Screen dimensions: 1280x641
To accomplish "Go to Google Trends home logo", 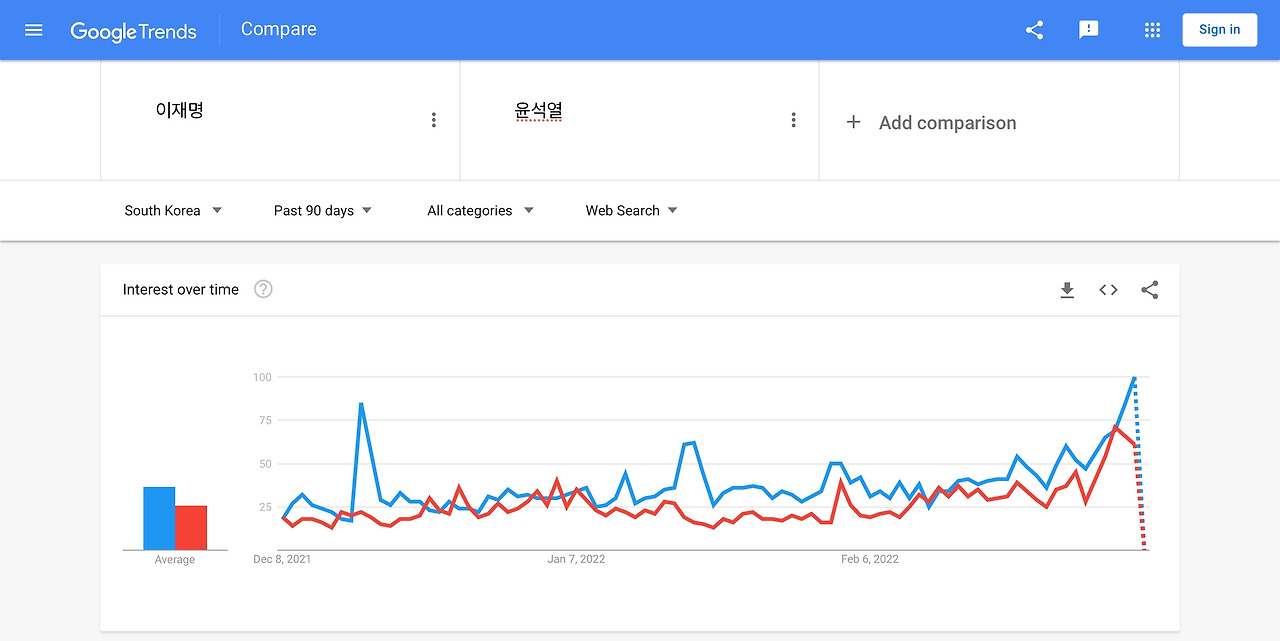I will pos(133,31).
